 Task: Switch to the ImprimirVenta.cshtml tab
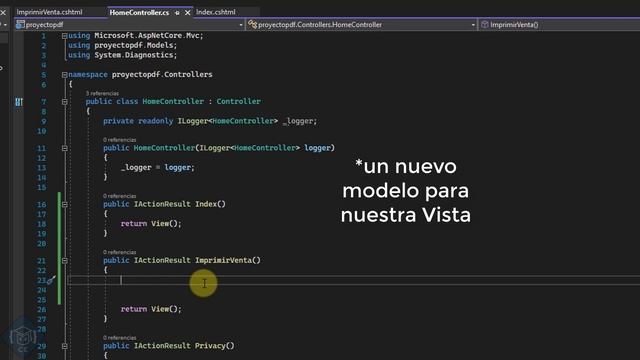(x=49, y=12)
